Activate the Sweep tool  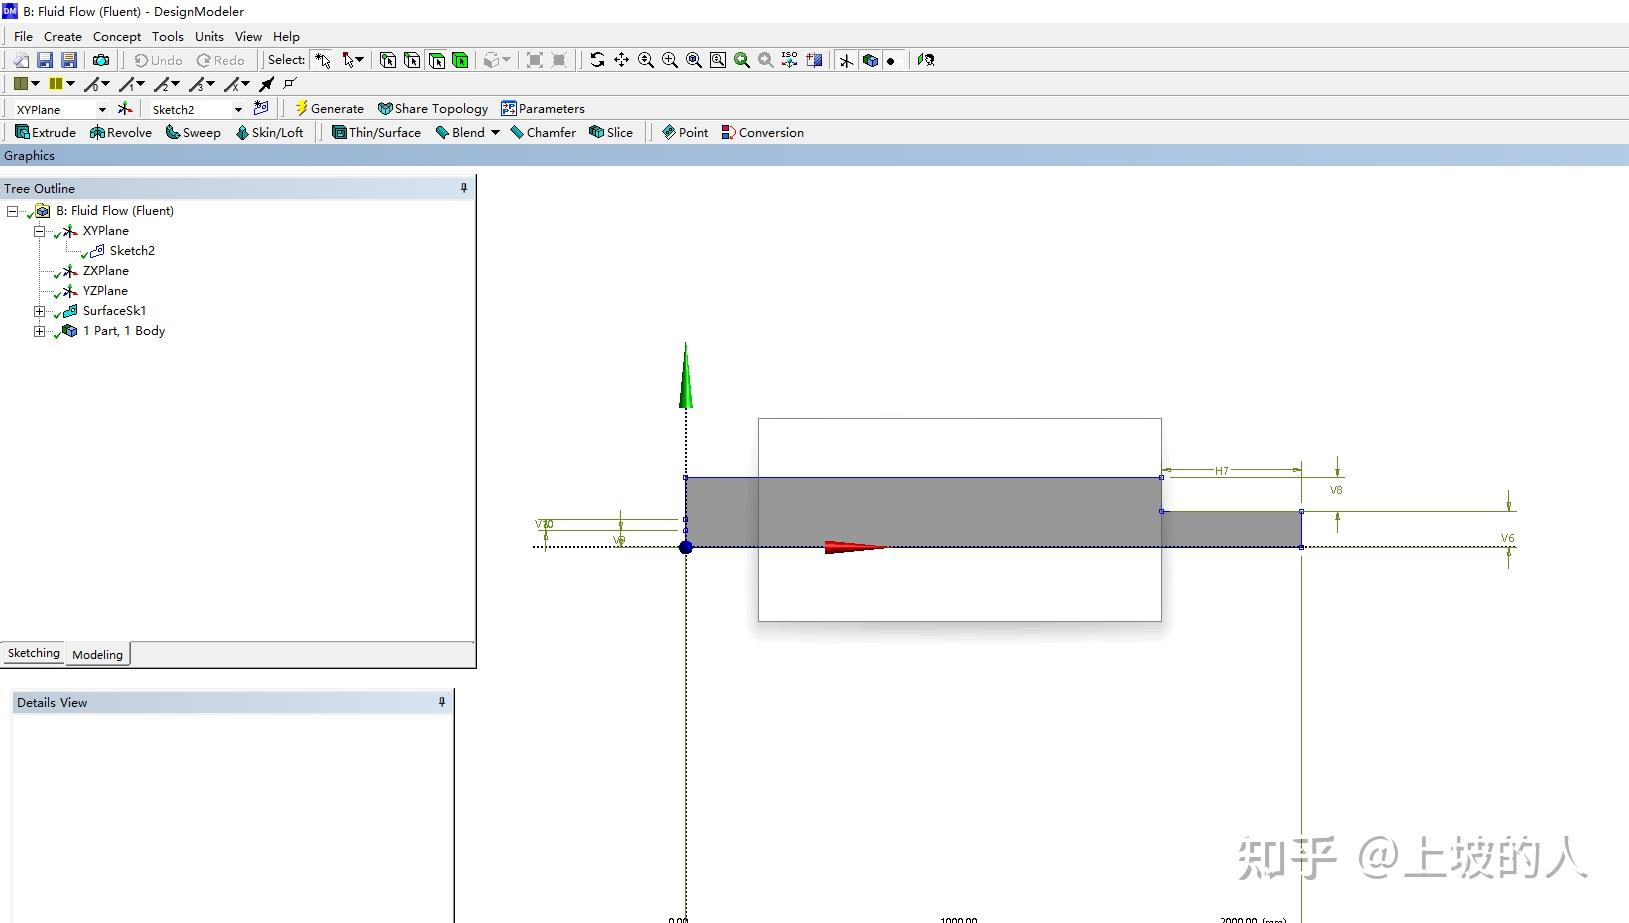(193, 132)
